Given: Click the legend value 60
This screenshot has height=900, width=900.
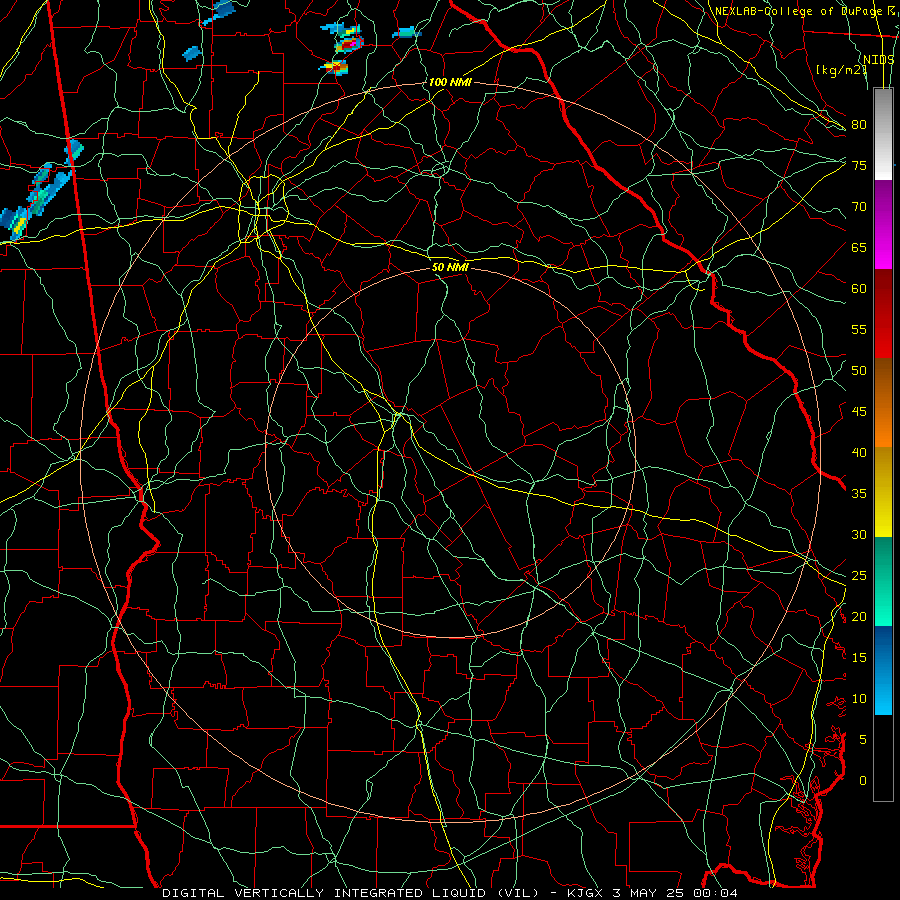Looking at the screenshot, I should click(x=859, y=289).
